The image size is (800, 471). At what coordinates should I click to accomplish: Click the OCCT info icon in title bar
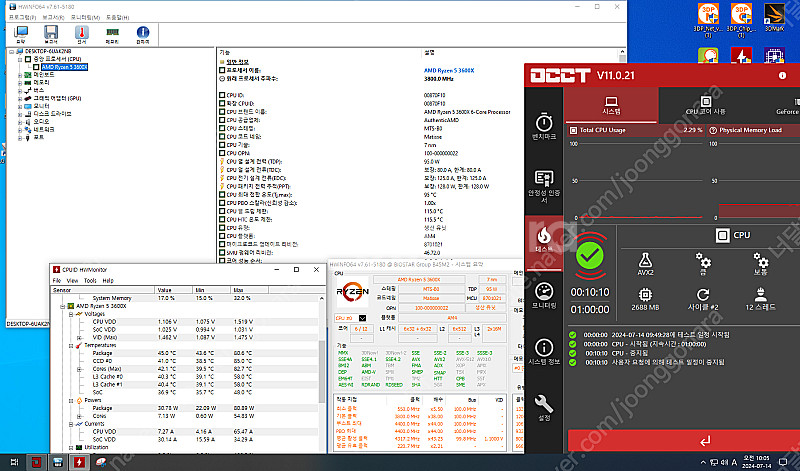pyautogui.click(x=782, y=76)
